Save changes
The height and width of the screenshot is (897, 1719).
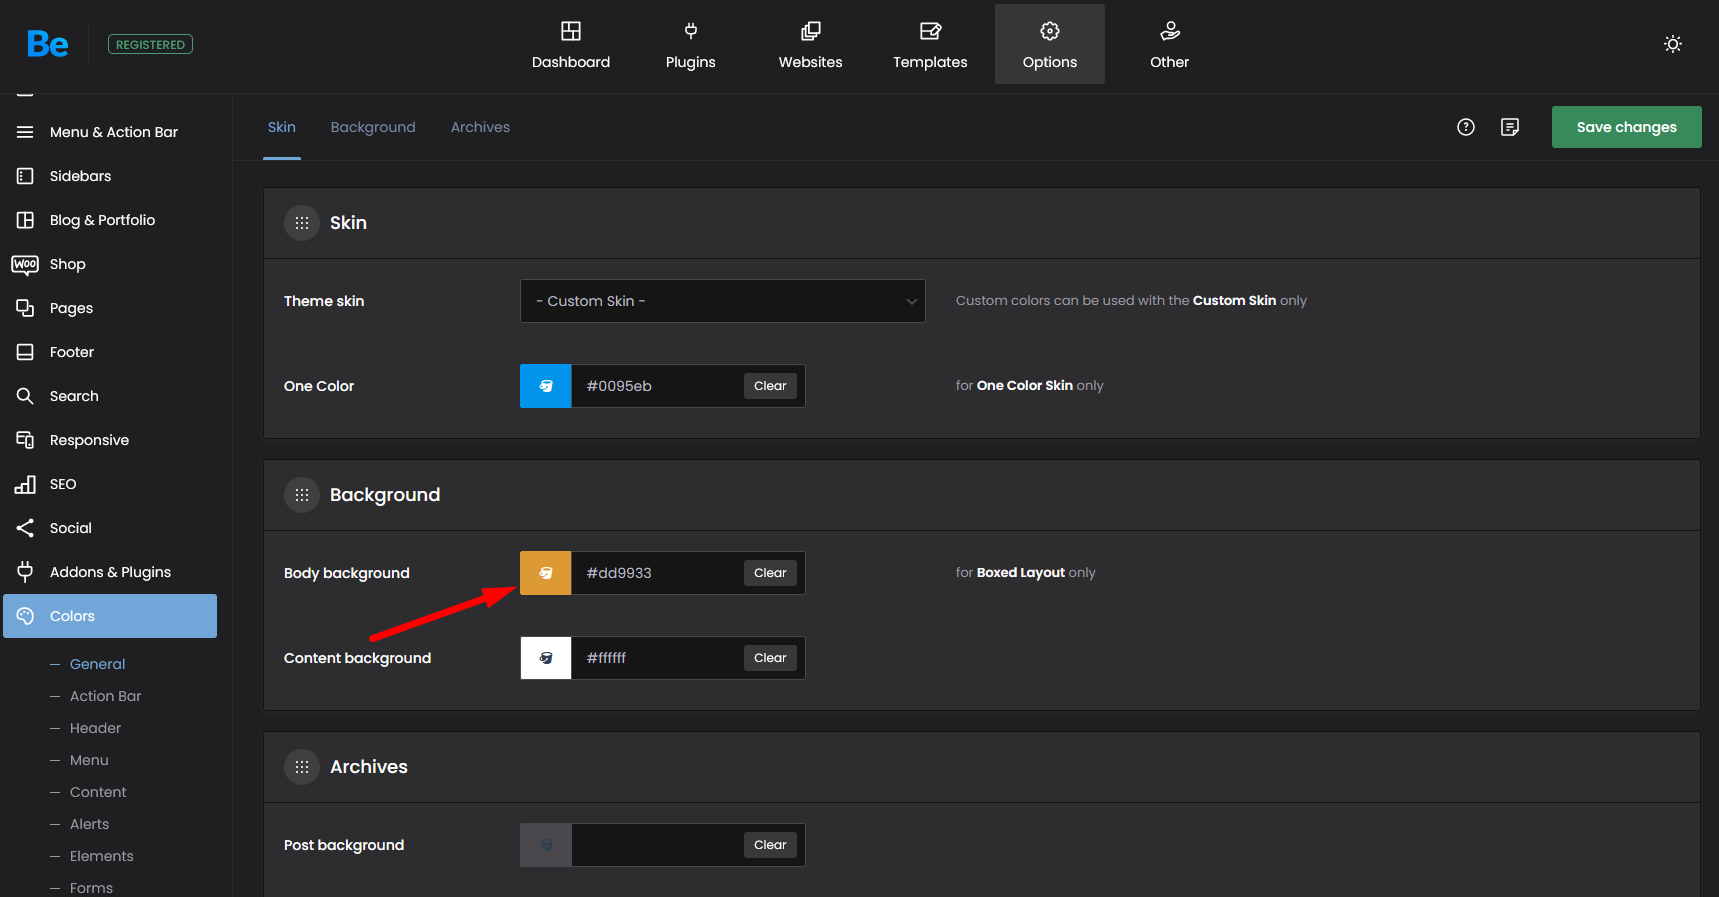(x=1627, y=127)
